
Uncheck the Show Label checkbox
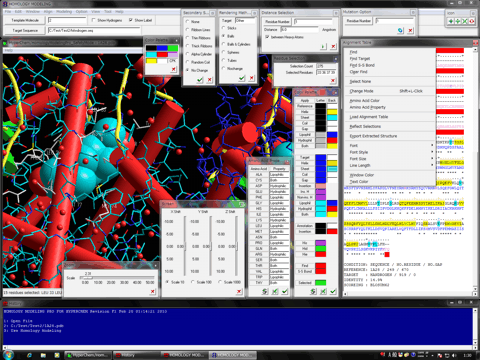click(x=131, y=20)
